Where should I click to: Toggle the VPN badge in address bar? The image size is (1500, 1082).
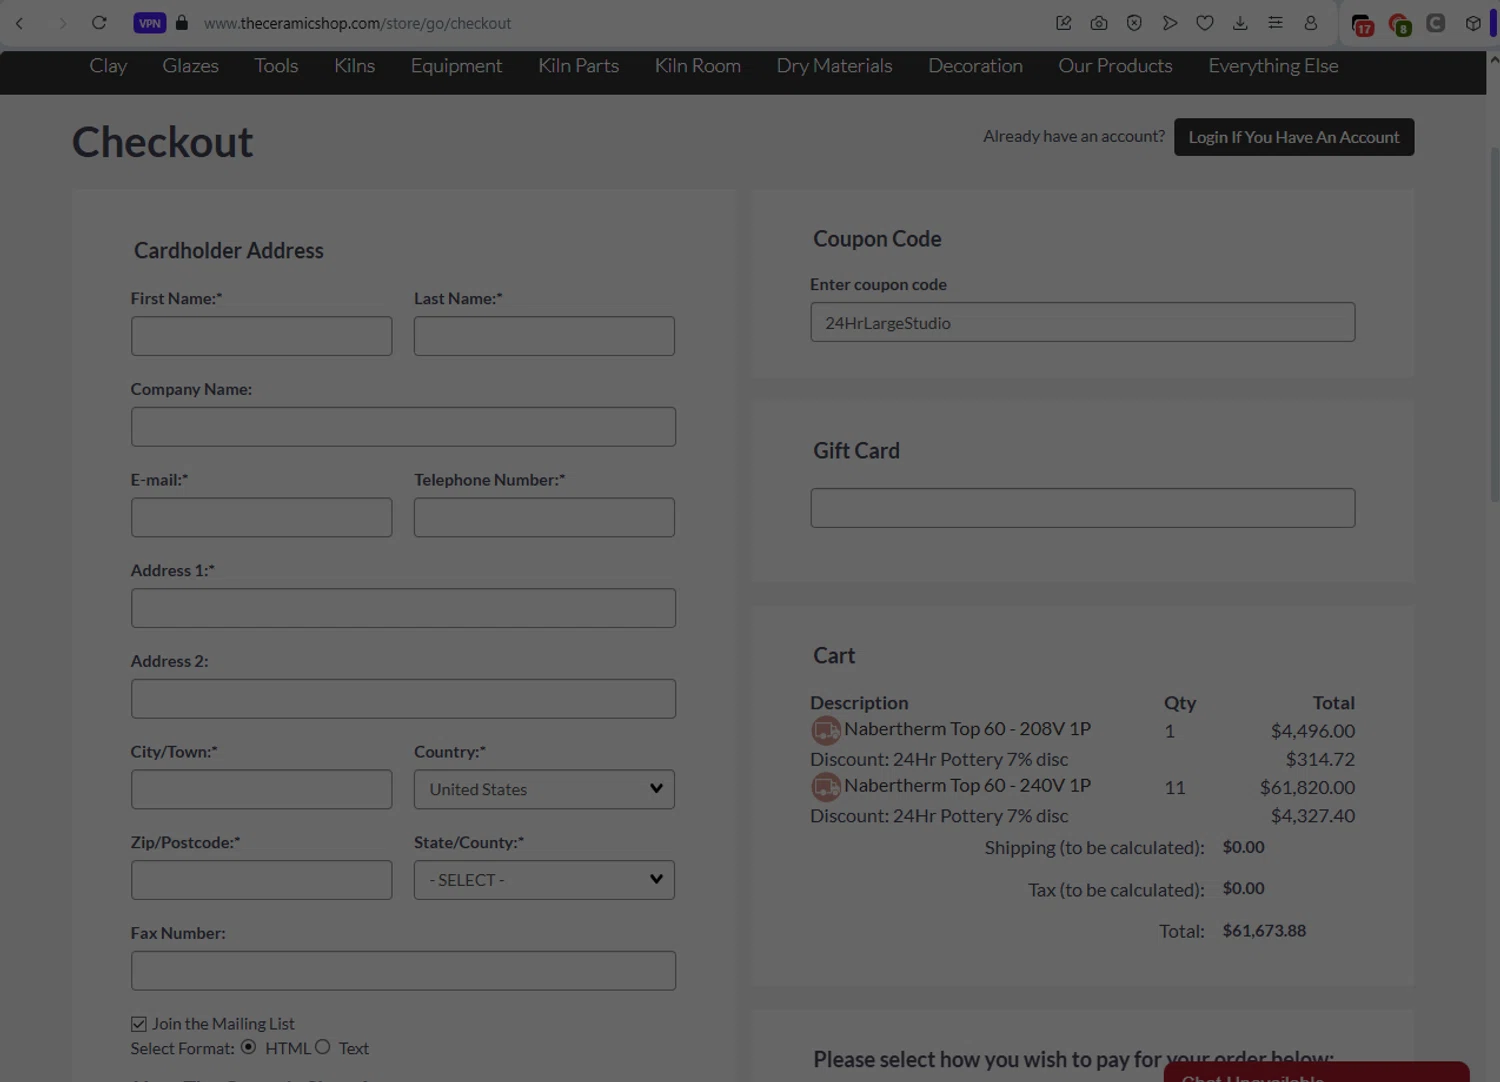pyautogui.click(x=150, y=23)
